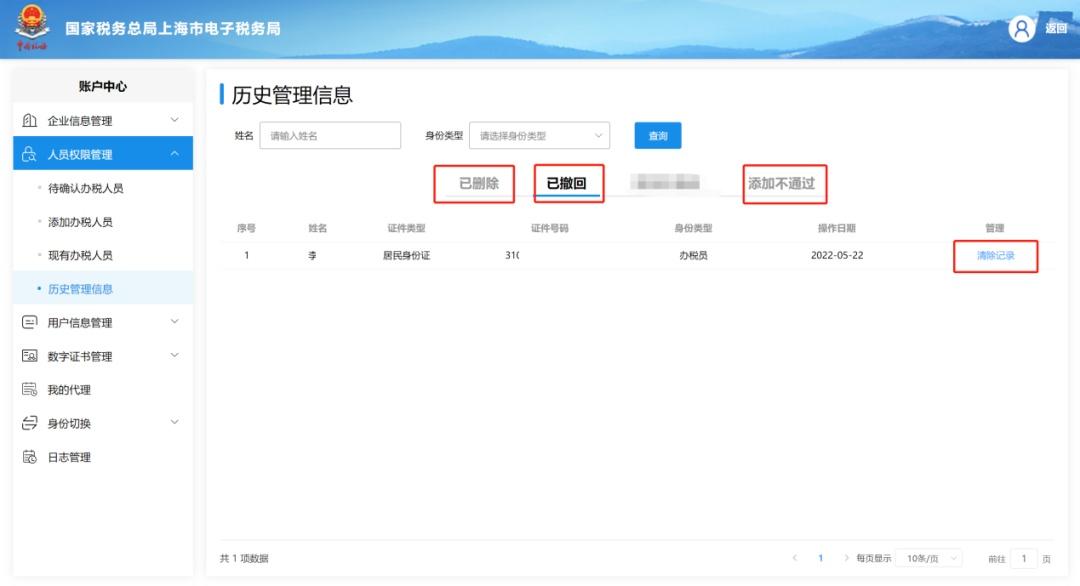Expand the 用户信息管理 chevron
The height and width of the screenshot is (586, 1080).
pos(174,322)
